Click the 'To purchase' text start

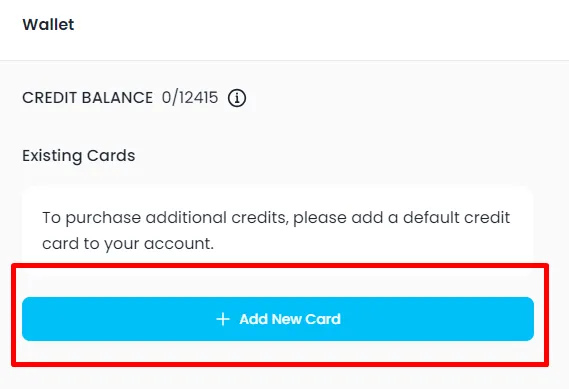[x=91, y=218]
